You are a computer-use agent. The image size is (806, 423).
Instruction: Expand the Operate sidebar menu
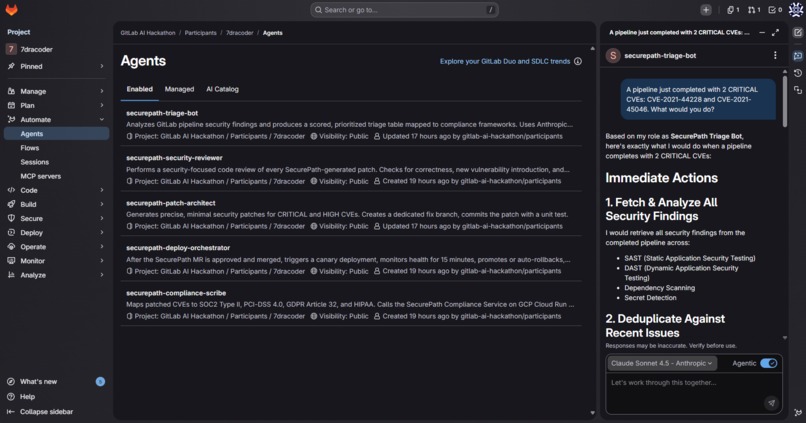(x=56, y=247)
